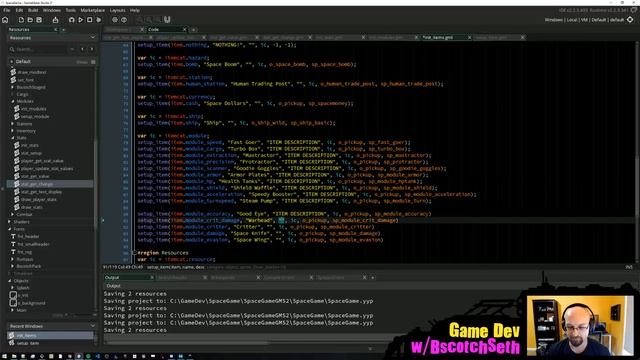Open the setup_module script
The width and height of the screenshot is (640, 360).
coord(35,117)
